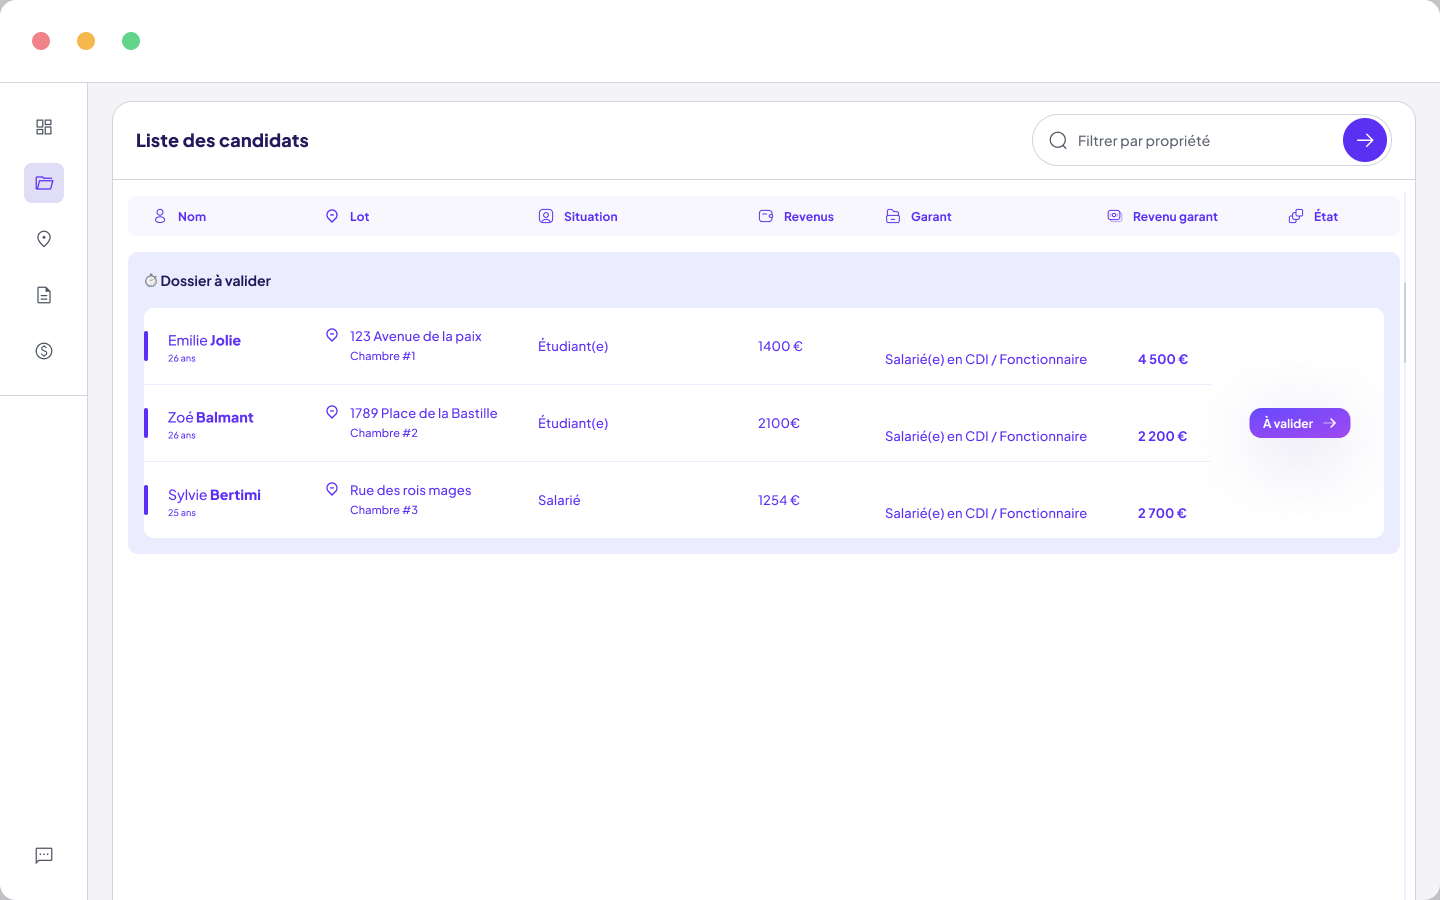This screenshot has height=900, width=1440.
Task: Click the stopwatch icon by Dossier à valider
Action: pyautogui.click(x=151, y=281)
